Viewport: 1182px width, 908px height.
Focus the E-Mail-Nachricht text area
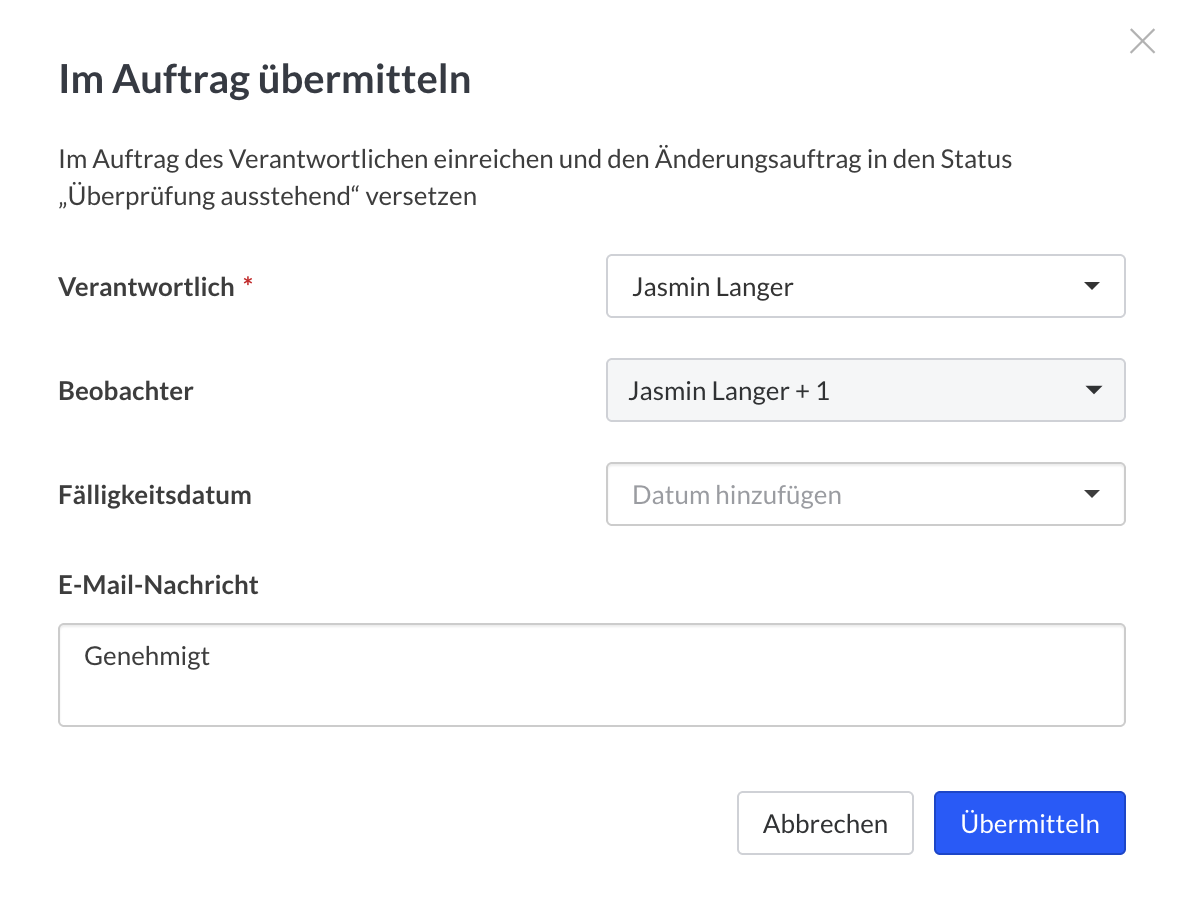pos(592,675)
